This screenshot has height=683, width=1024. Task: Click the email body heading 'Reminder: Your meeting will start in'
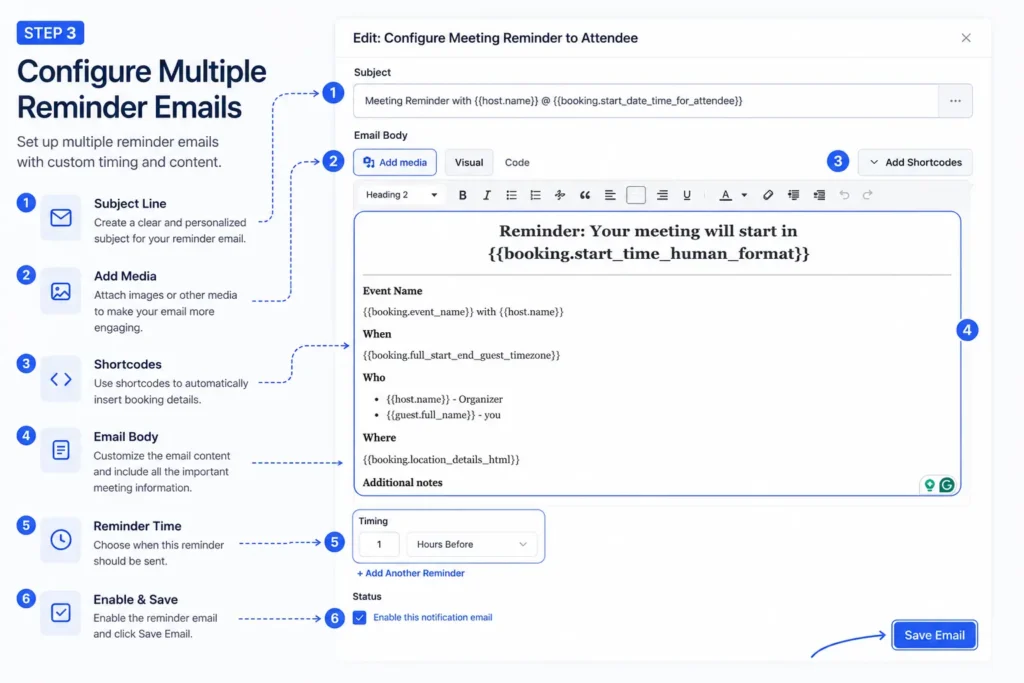648,231
